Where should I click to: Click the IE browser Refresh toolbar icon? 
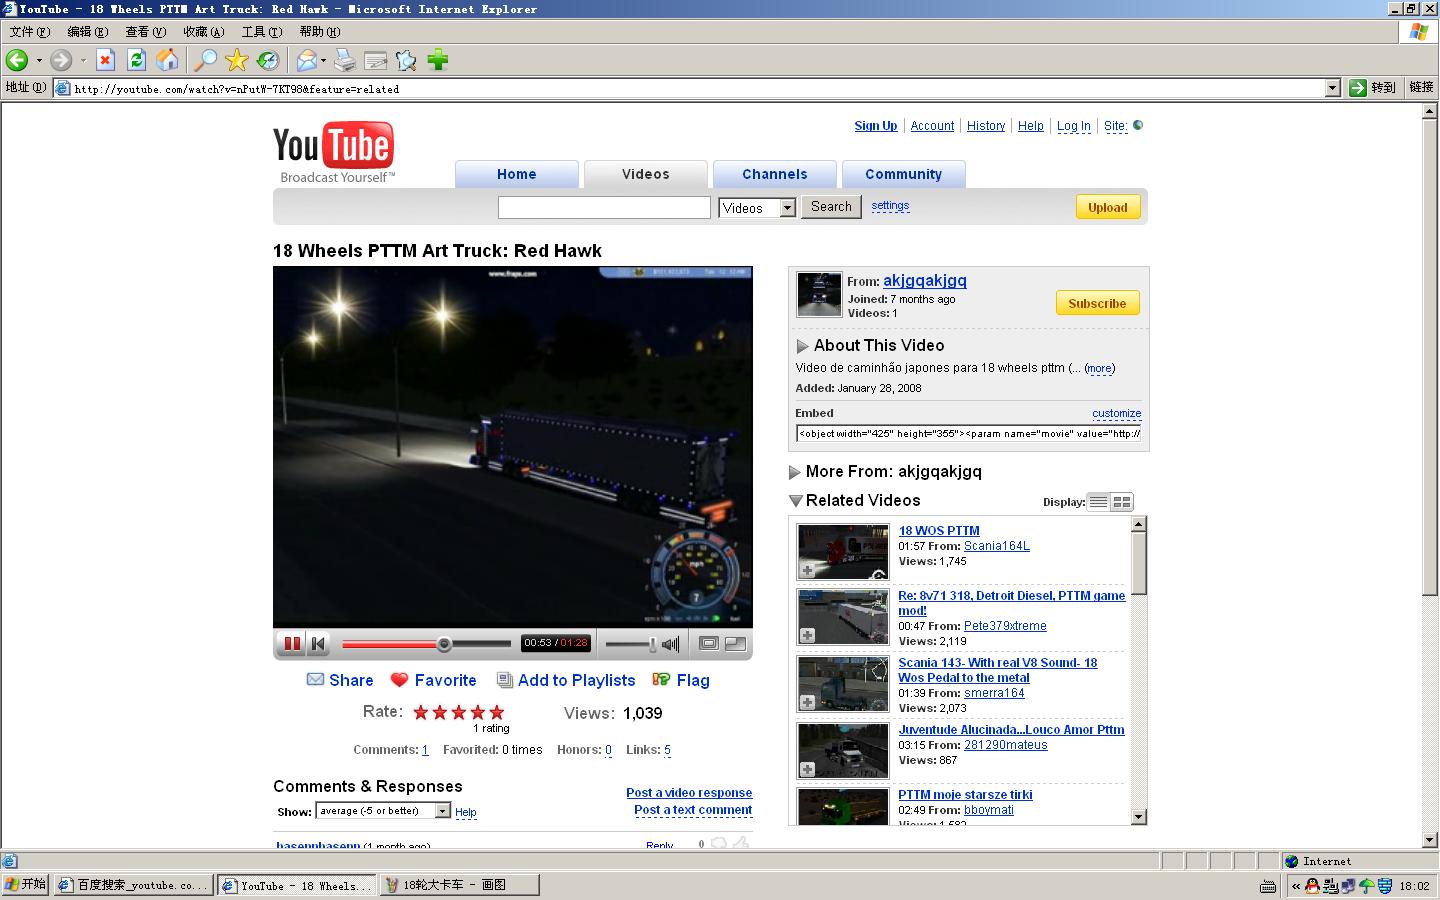pyautogui.click(x=136, y=61)
